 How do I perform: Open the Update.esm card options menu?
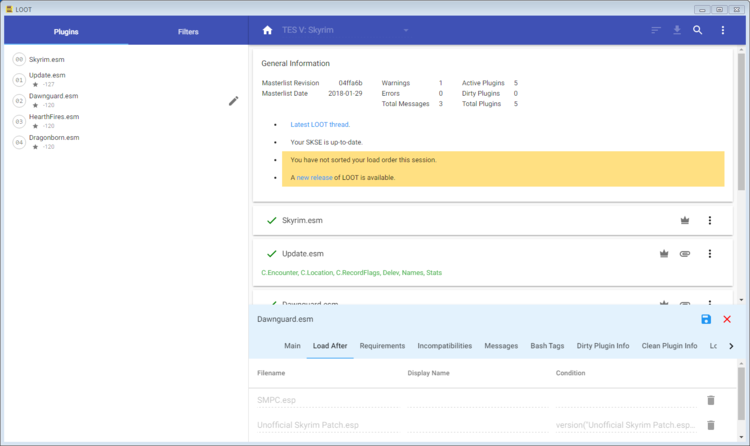point(710,254)
